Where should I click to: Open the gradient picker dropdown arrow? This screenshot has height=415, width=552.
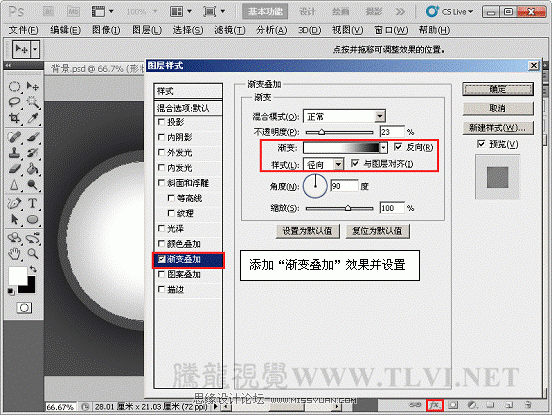(x=383, y=147)
